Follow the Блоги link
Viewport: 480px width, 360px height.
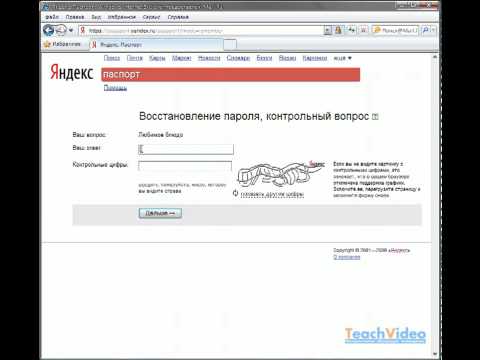coord(264,58)
